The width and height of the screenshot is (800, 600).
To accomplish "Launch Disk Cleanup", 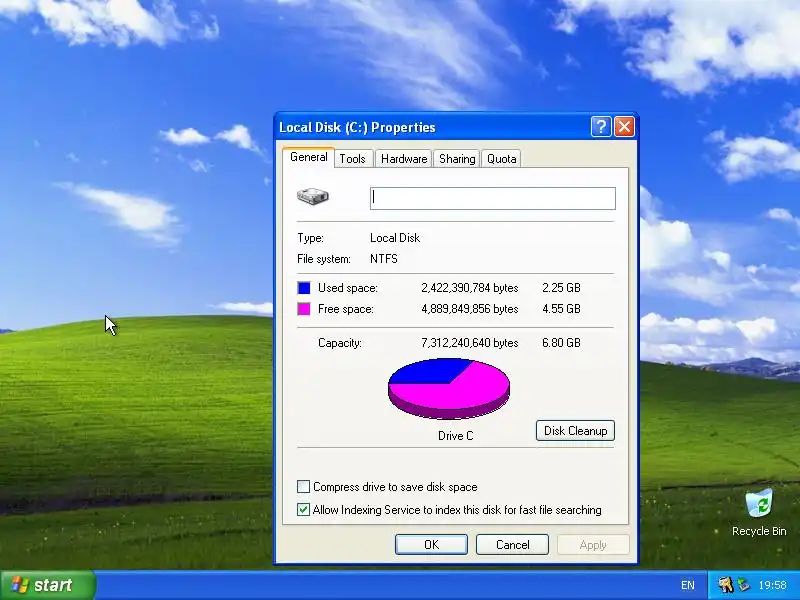I will 575,431.
